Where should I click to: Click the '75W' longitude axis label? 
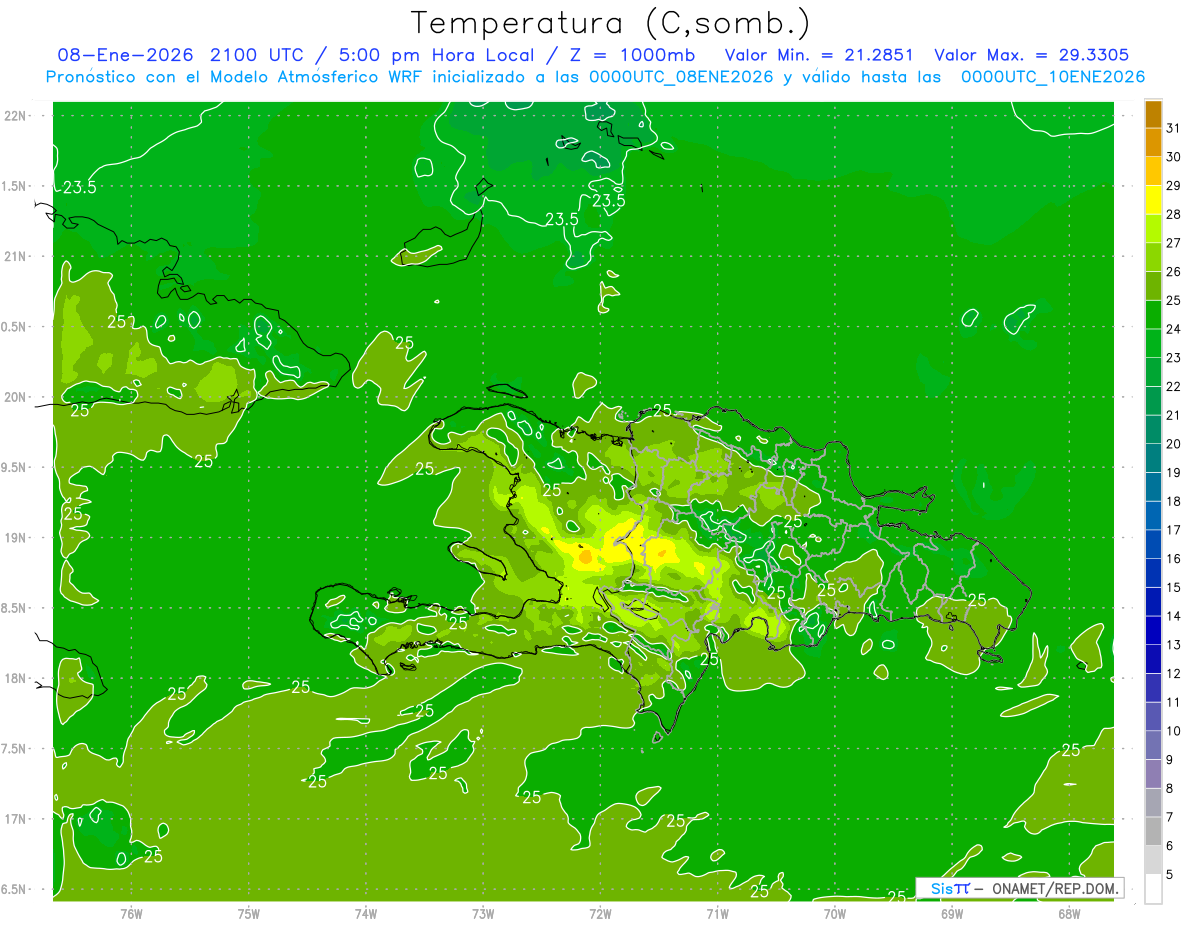(248, 913)
